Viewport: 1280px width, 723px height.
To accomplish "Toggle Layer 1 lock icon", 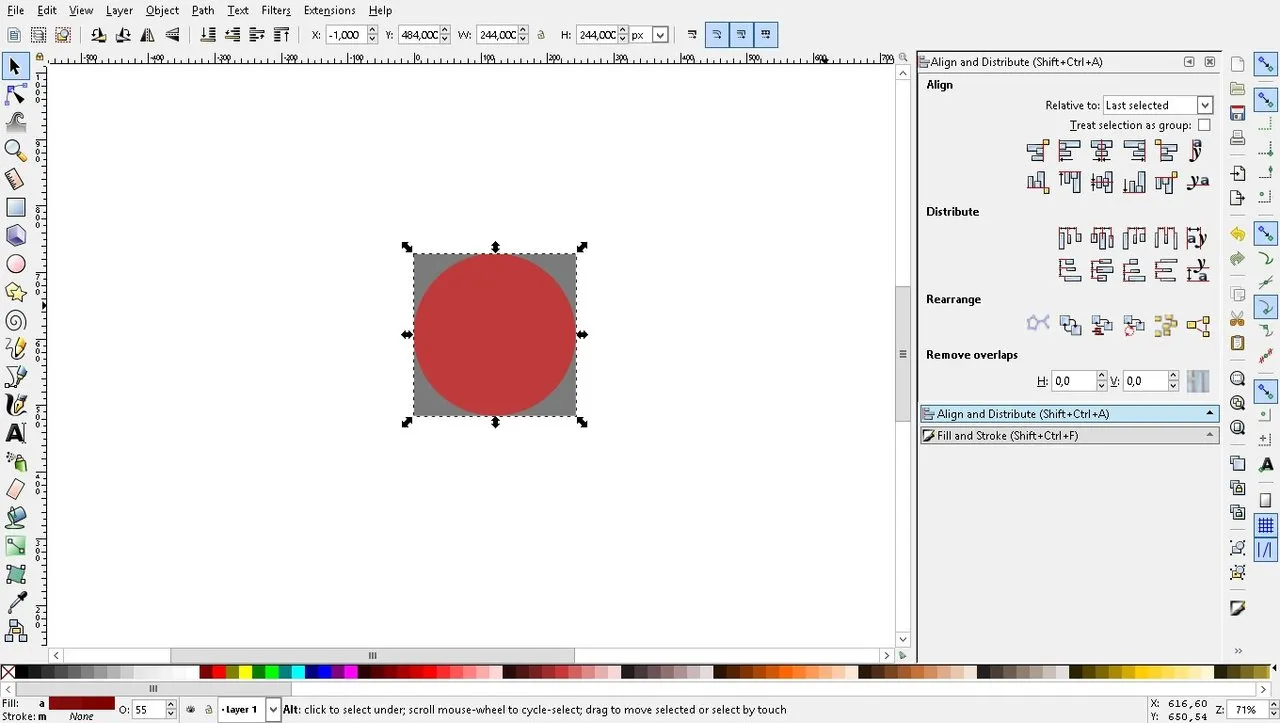I will [x=208, y=709].
